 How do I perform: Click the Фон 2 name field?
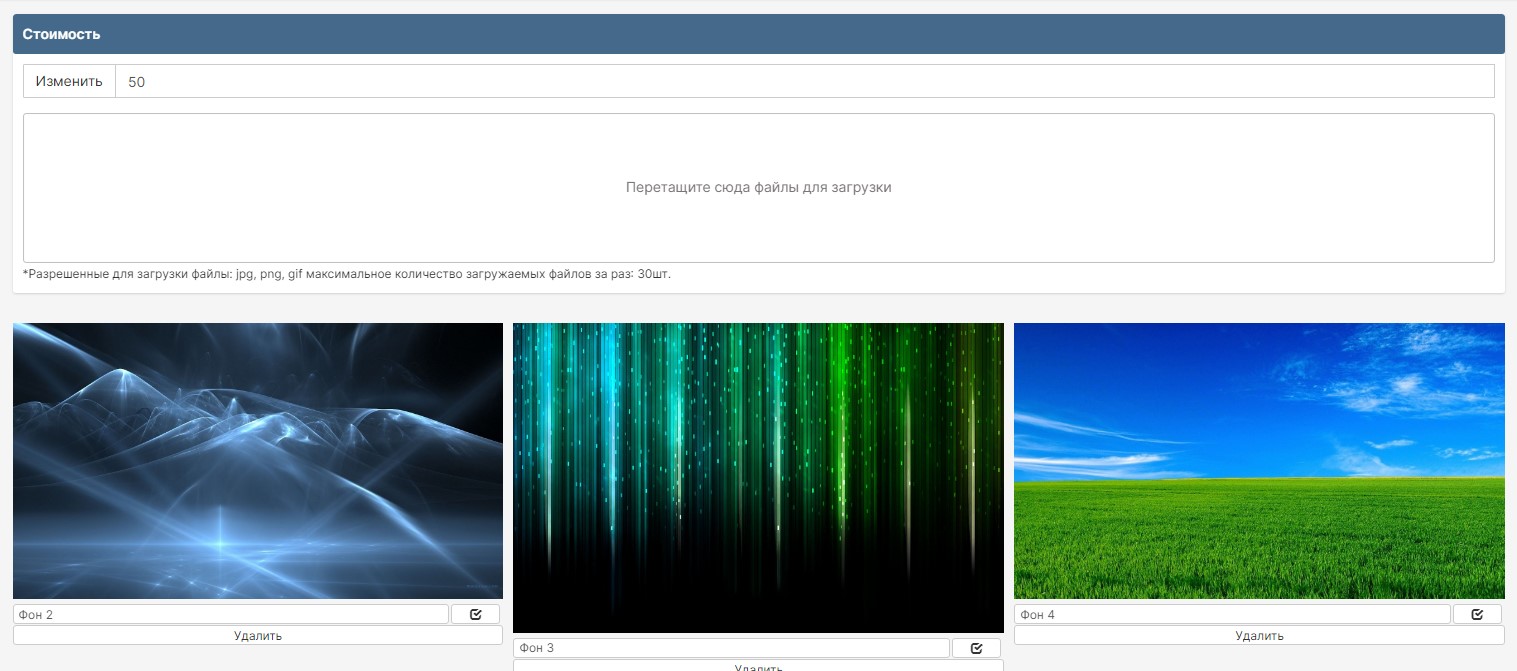coord(231,614)
